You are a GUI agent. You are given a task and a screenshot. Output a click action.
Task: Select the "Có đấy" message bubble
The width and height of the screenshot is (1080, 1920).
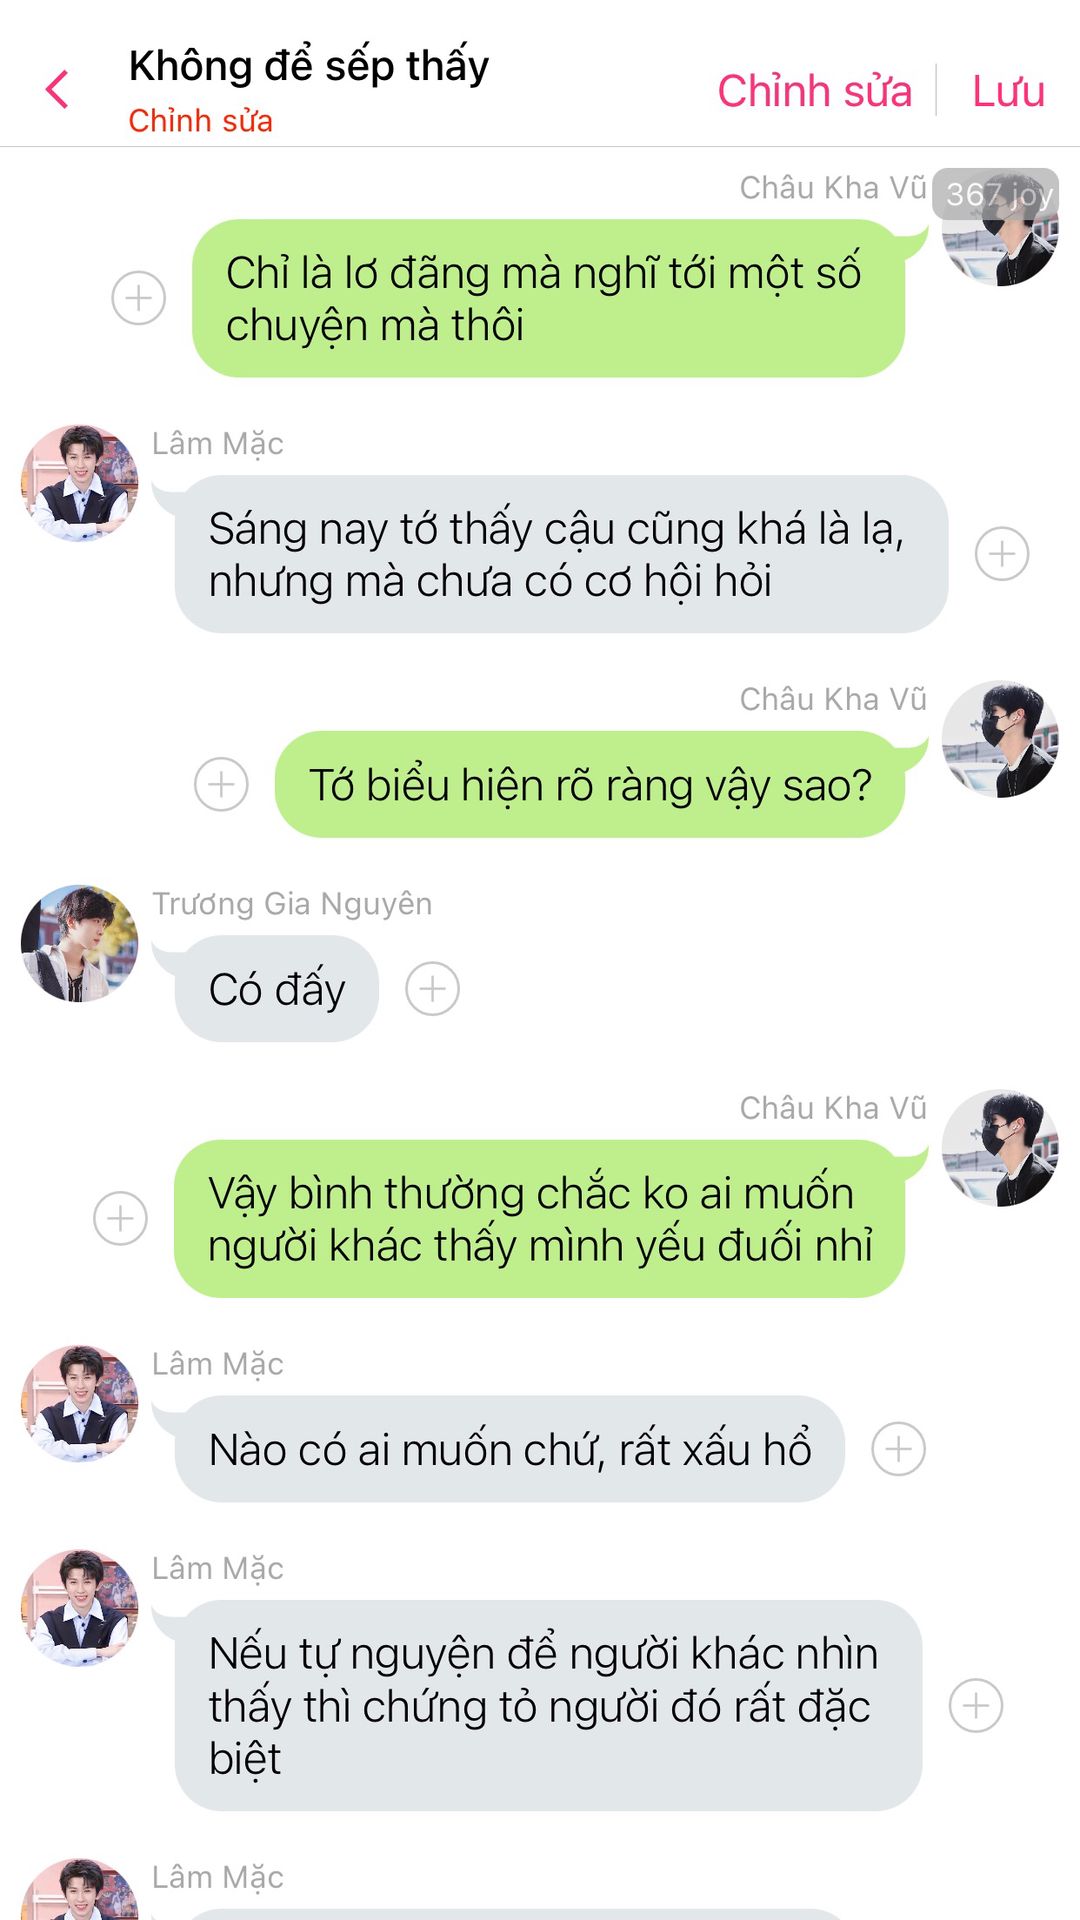pos(277,989)
